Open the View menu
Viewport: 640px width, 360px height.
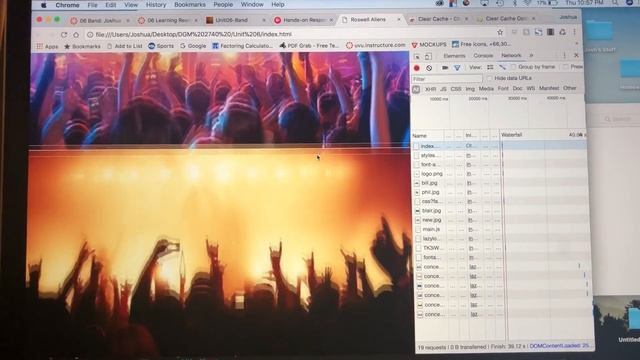pyautogui.click(x=131, y=5)
